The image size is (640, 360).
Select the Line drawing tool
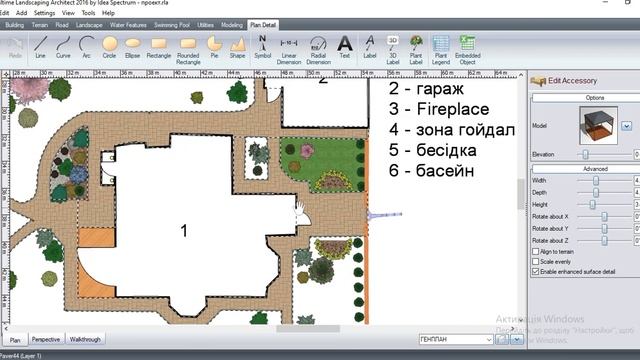coord(40,47)
